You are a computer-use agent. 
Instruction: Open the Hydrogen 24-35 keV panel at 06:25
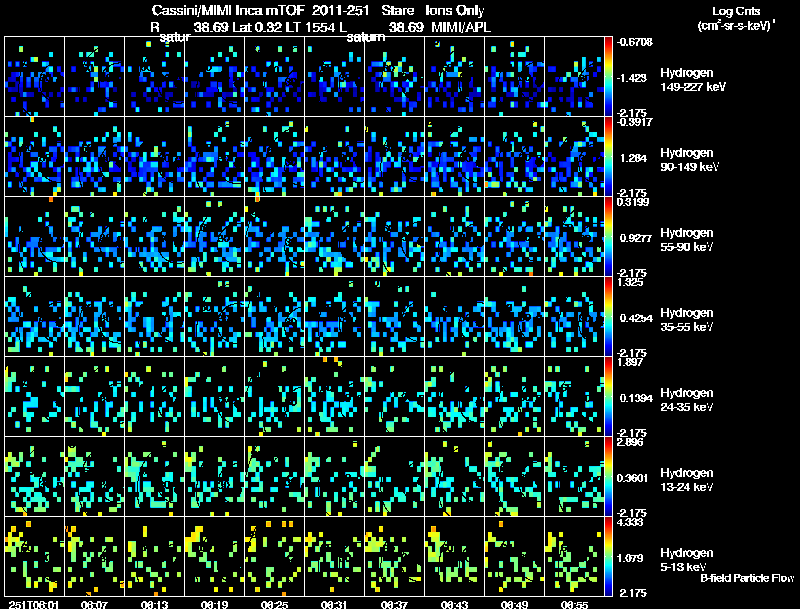point(274,396)
